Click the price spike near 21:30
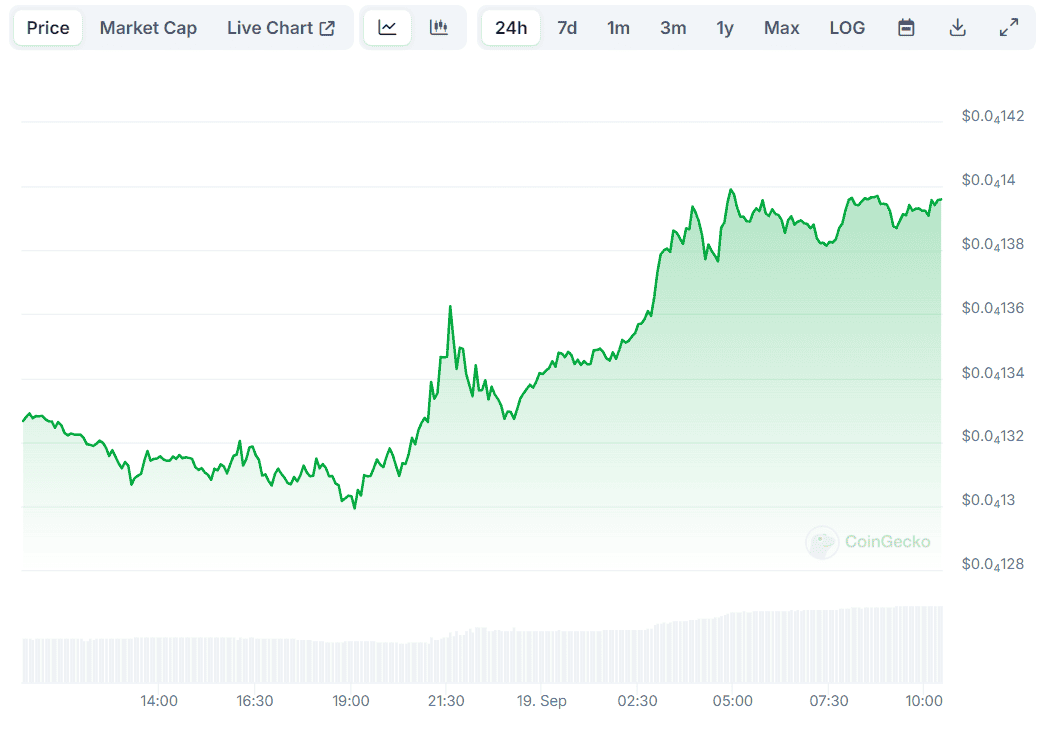1037x738 pixels. [x=450, y=307]
